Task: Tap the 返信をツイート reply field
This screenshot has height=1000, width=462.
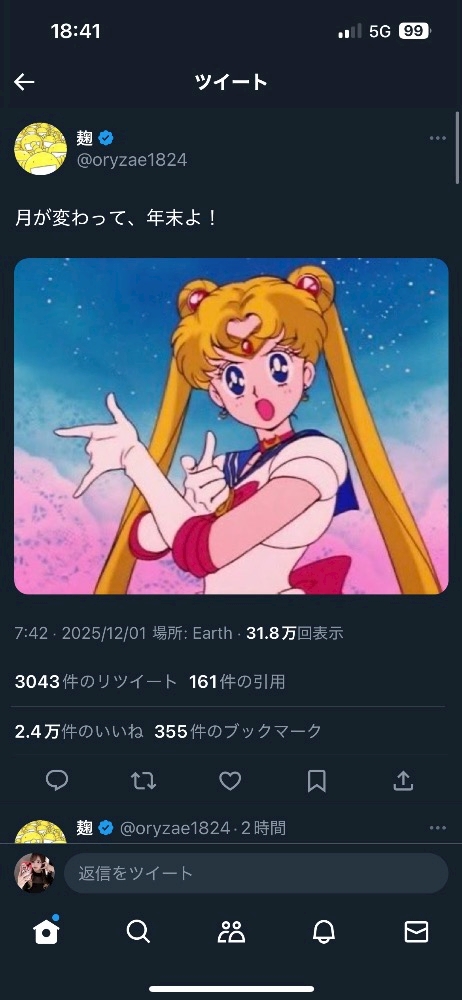Action: coord(256,873)
